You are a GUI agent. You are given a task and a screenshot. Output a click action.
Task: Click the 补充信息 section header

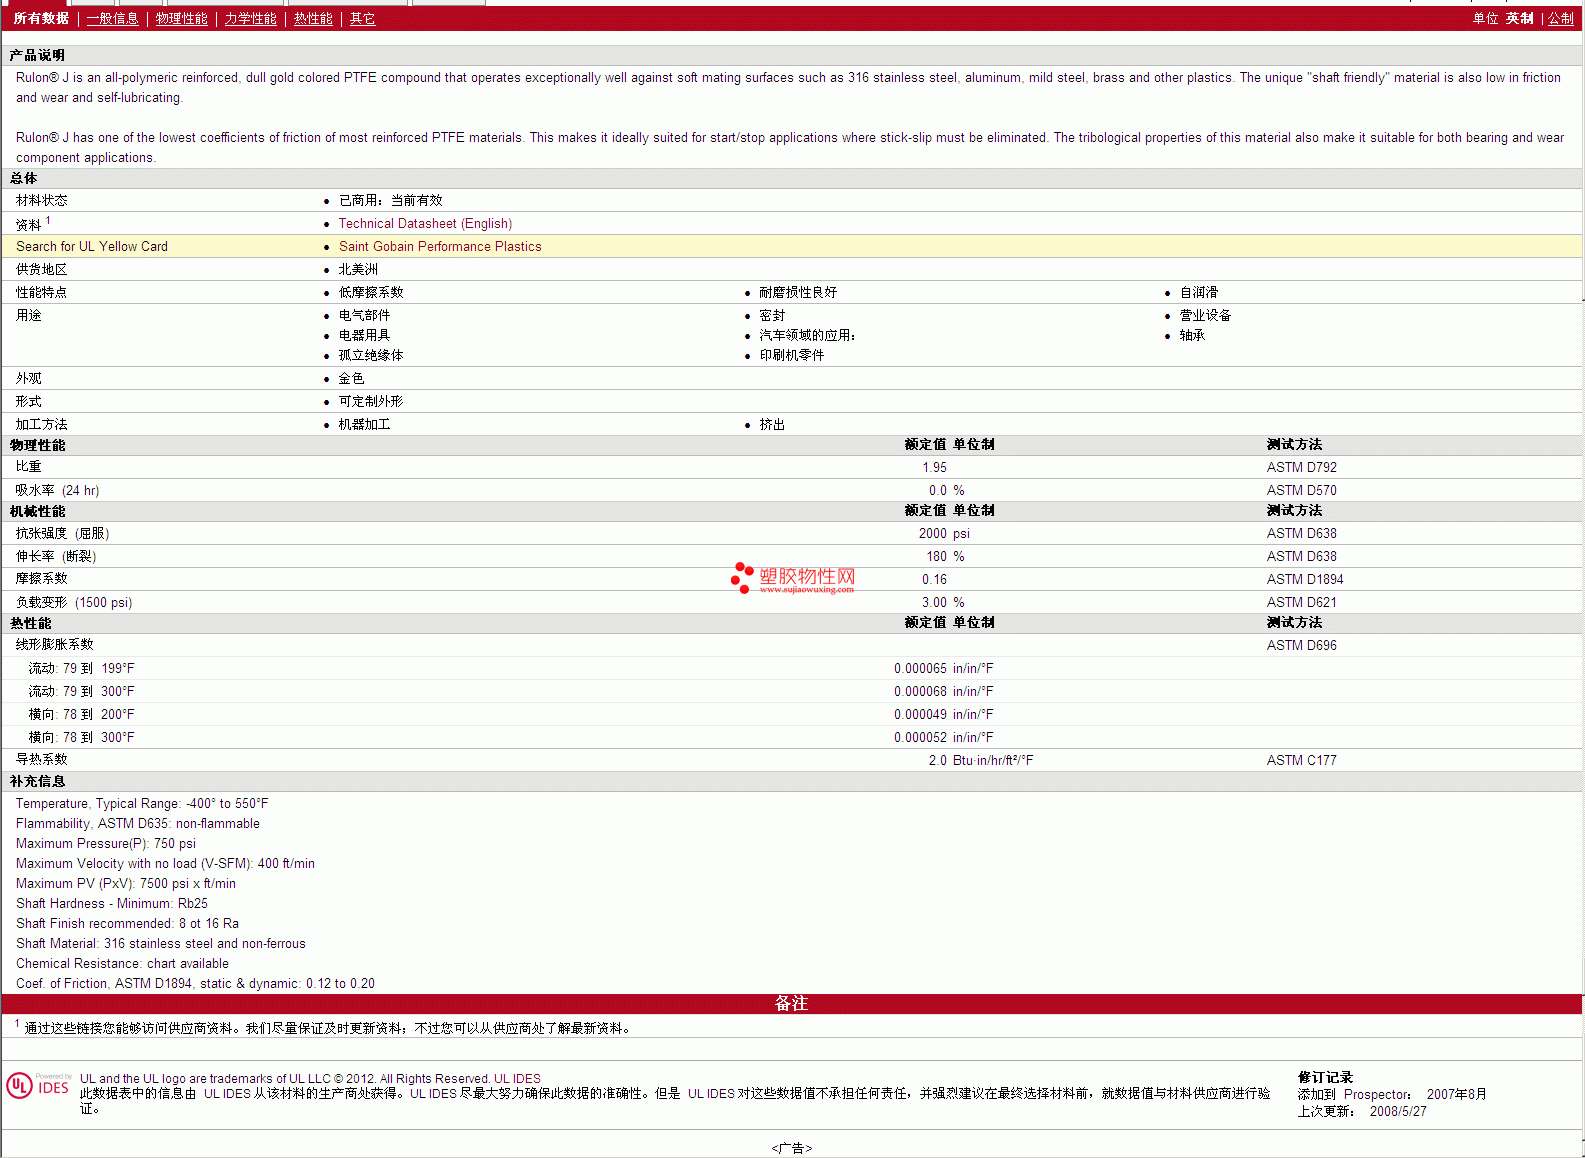(x=38, y=782)
